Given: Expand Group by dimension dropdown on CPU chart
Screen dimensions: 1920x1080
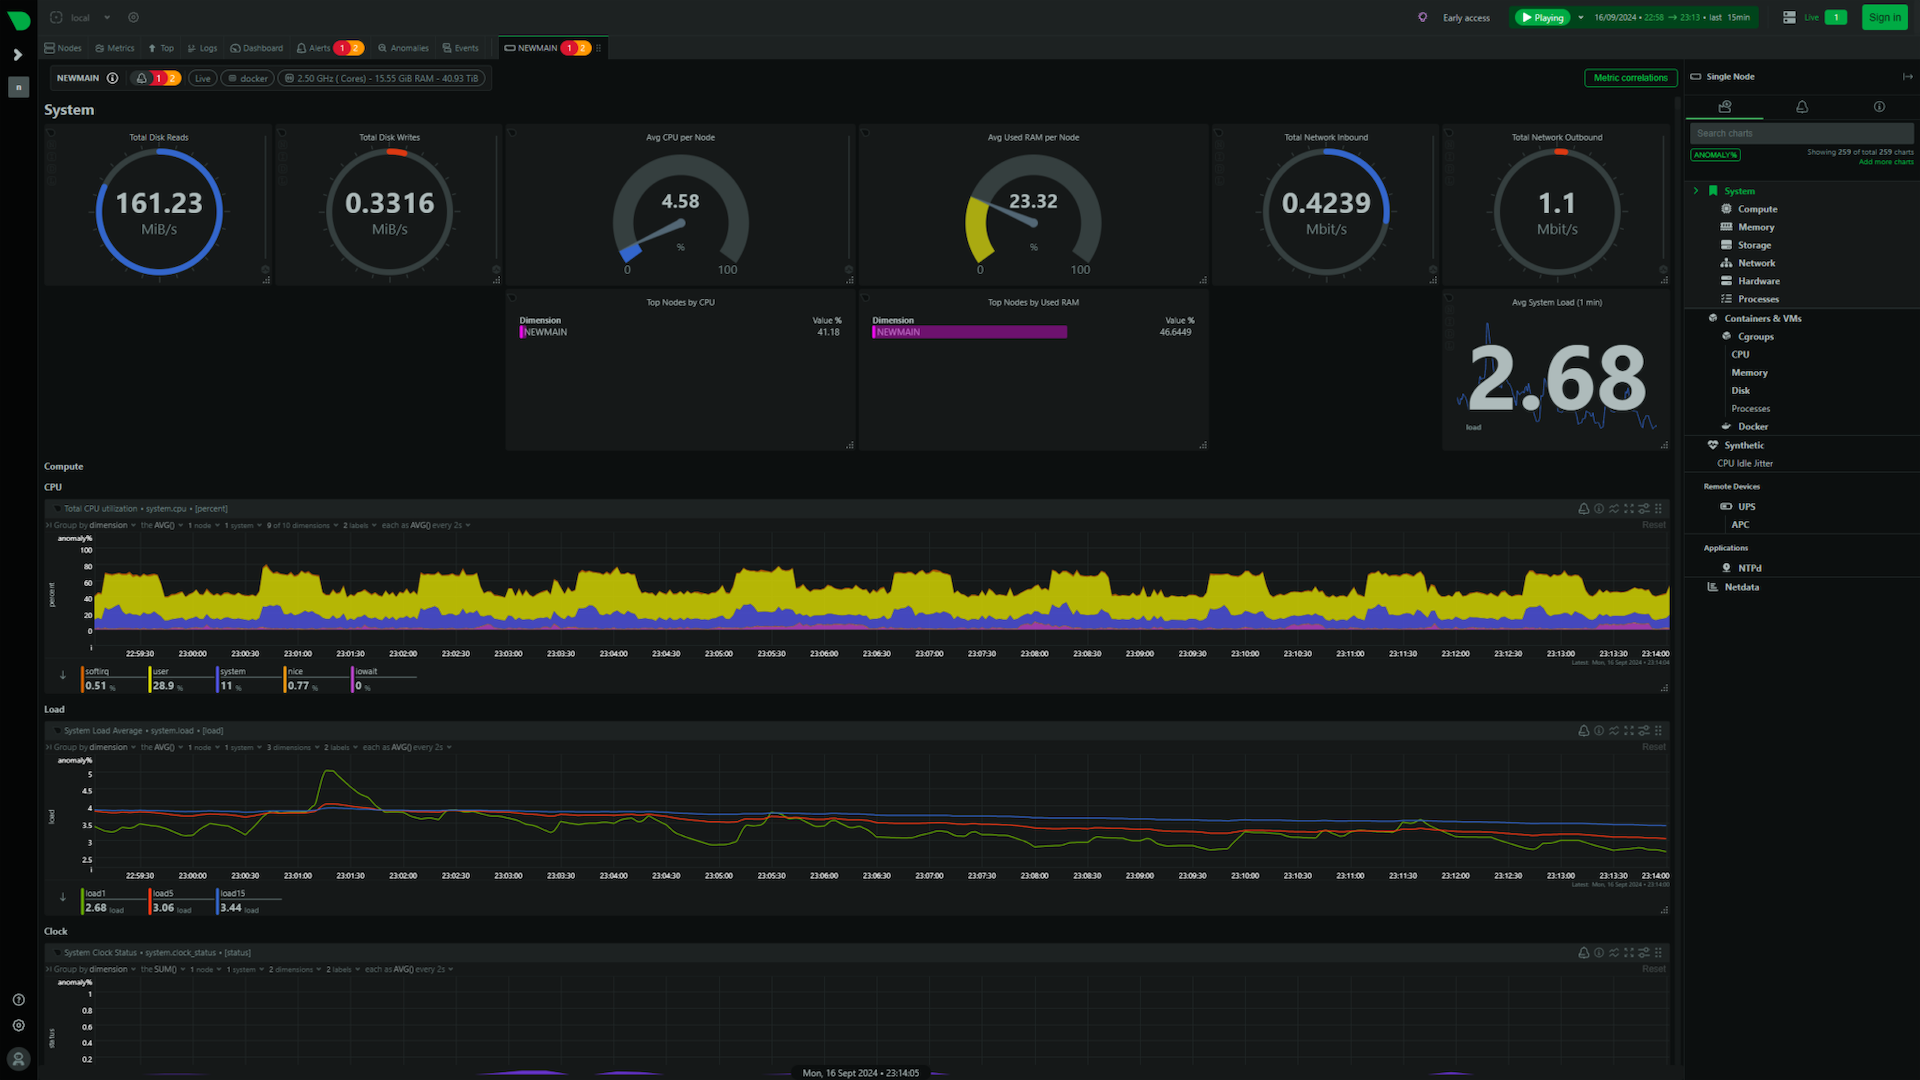Looking at the screenshot, I should click(110, 525).
